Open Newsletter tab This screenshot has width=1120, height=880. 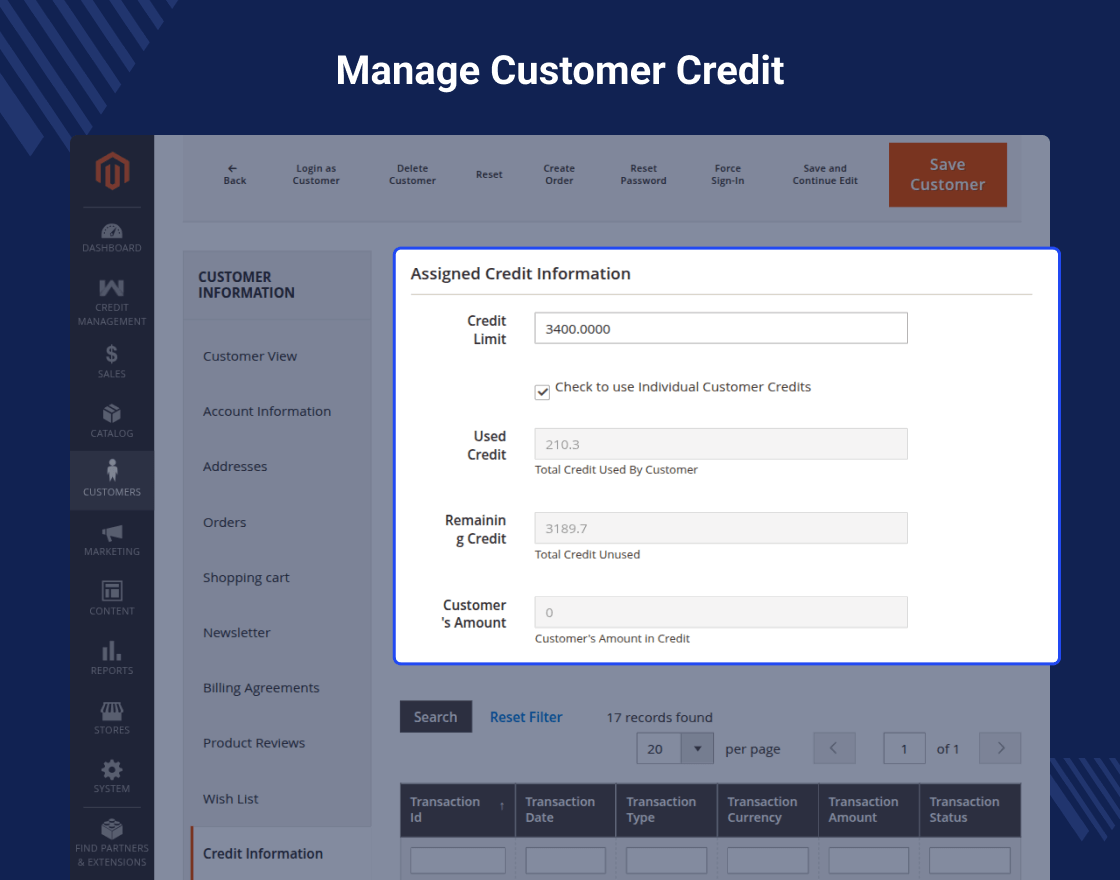click(236, 632)
